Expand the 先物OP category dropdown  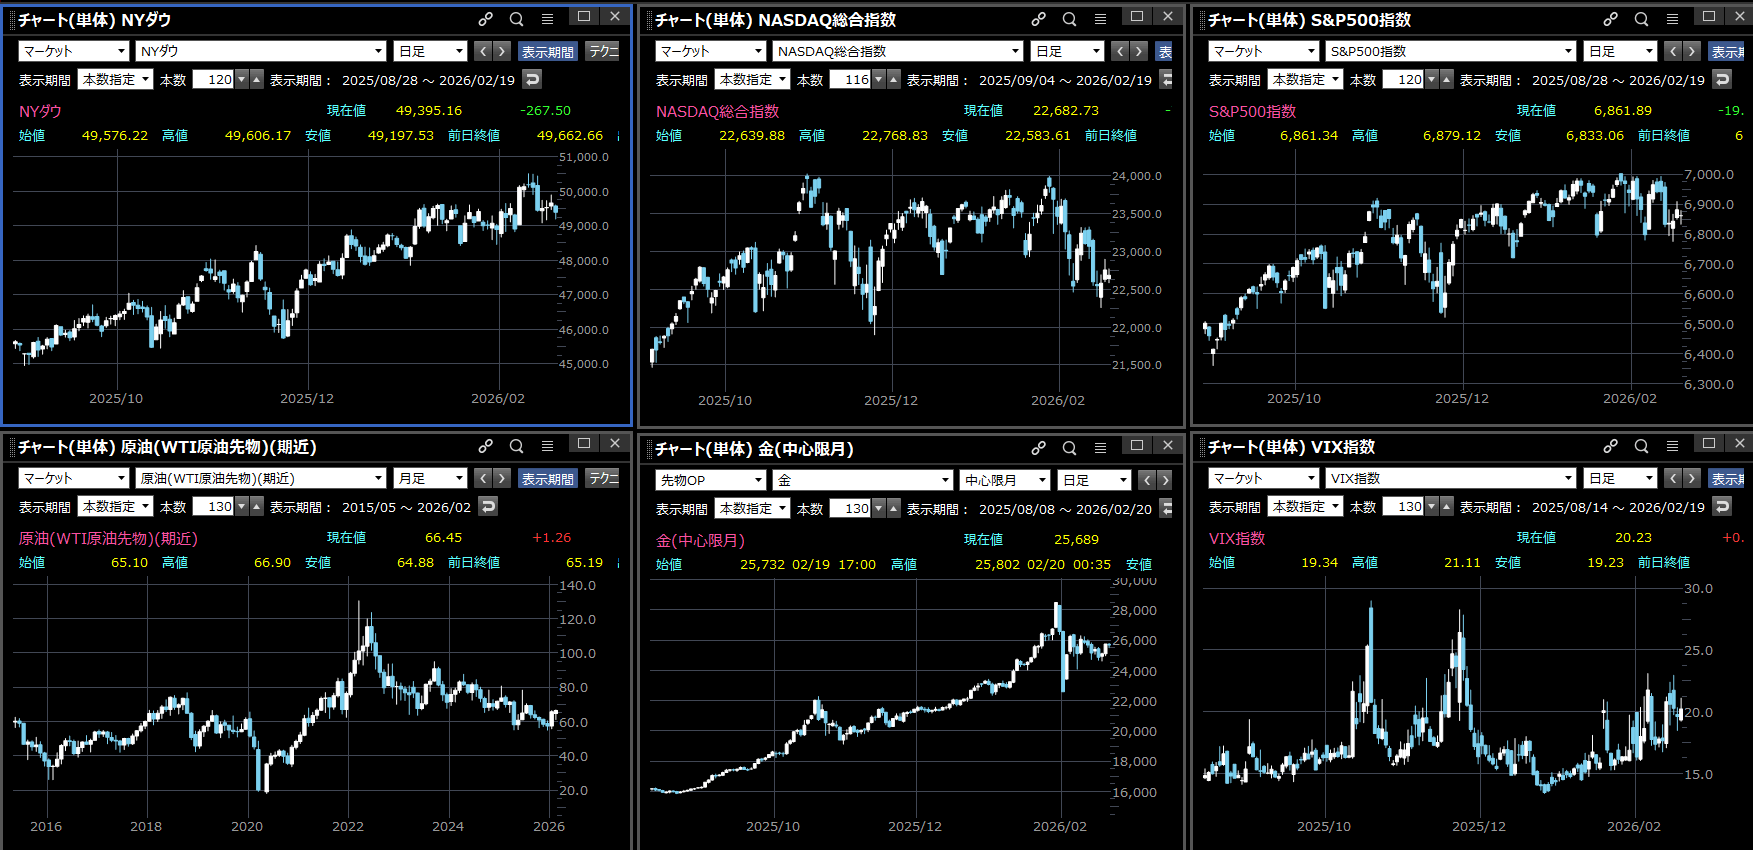(711, 480)
